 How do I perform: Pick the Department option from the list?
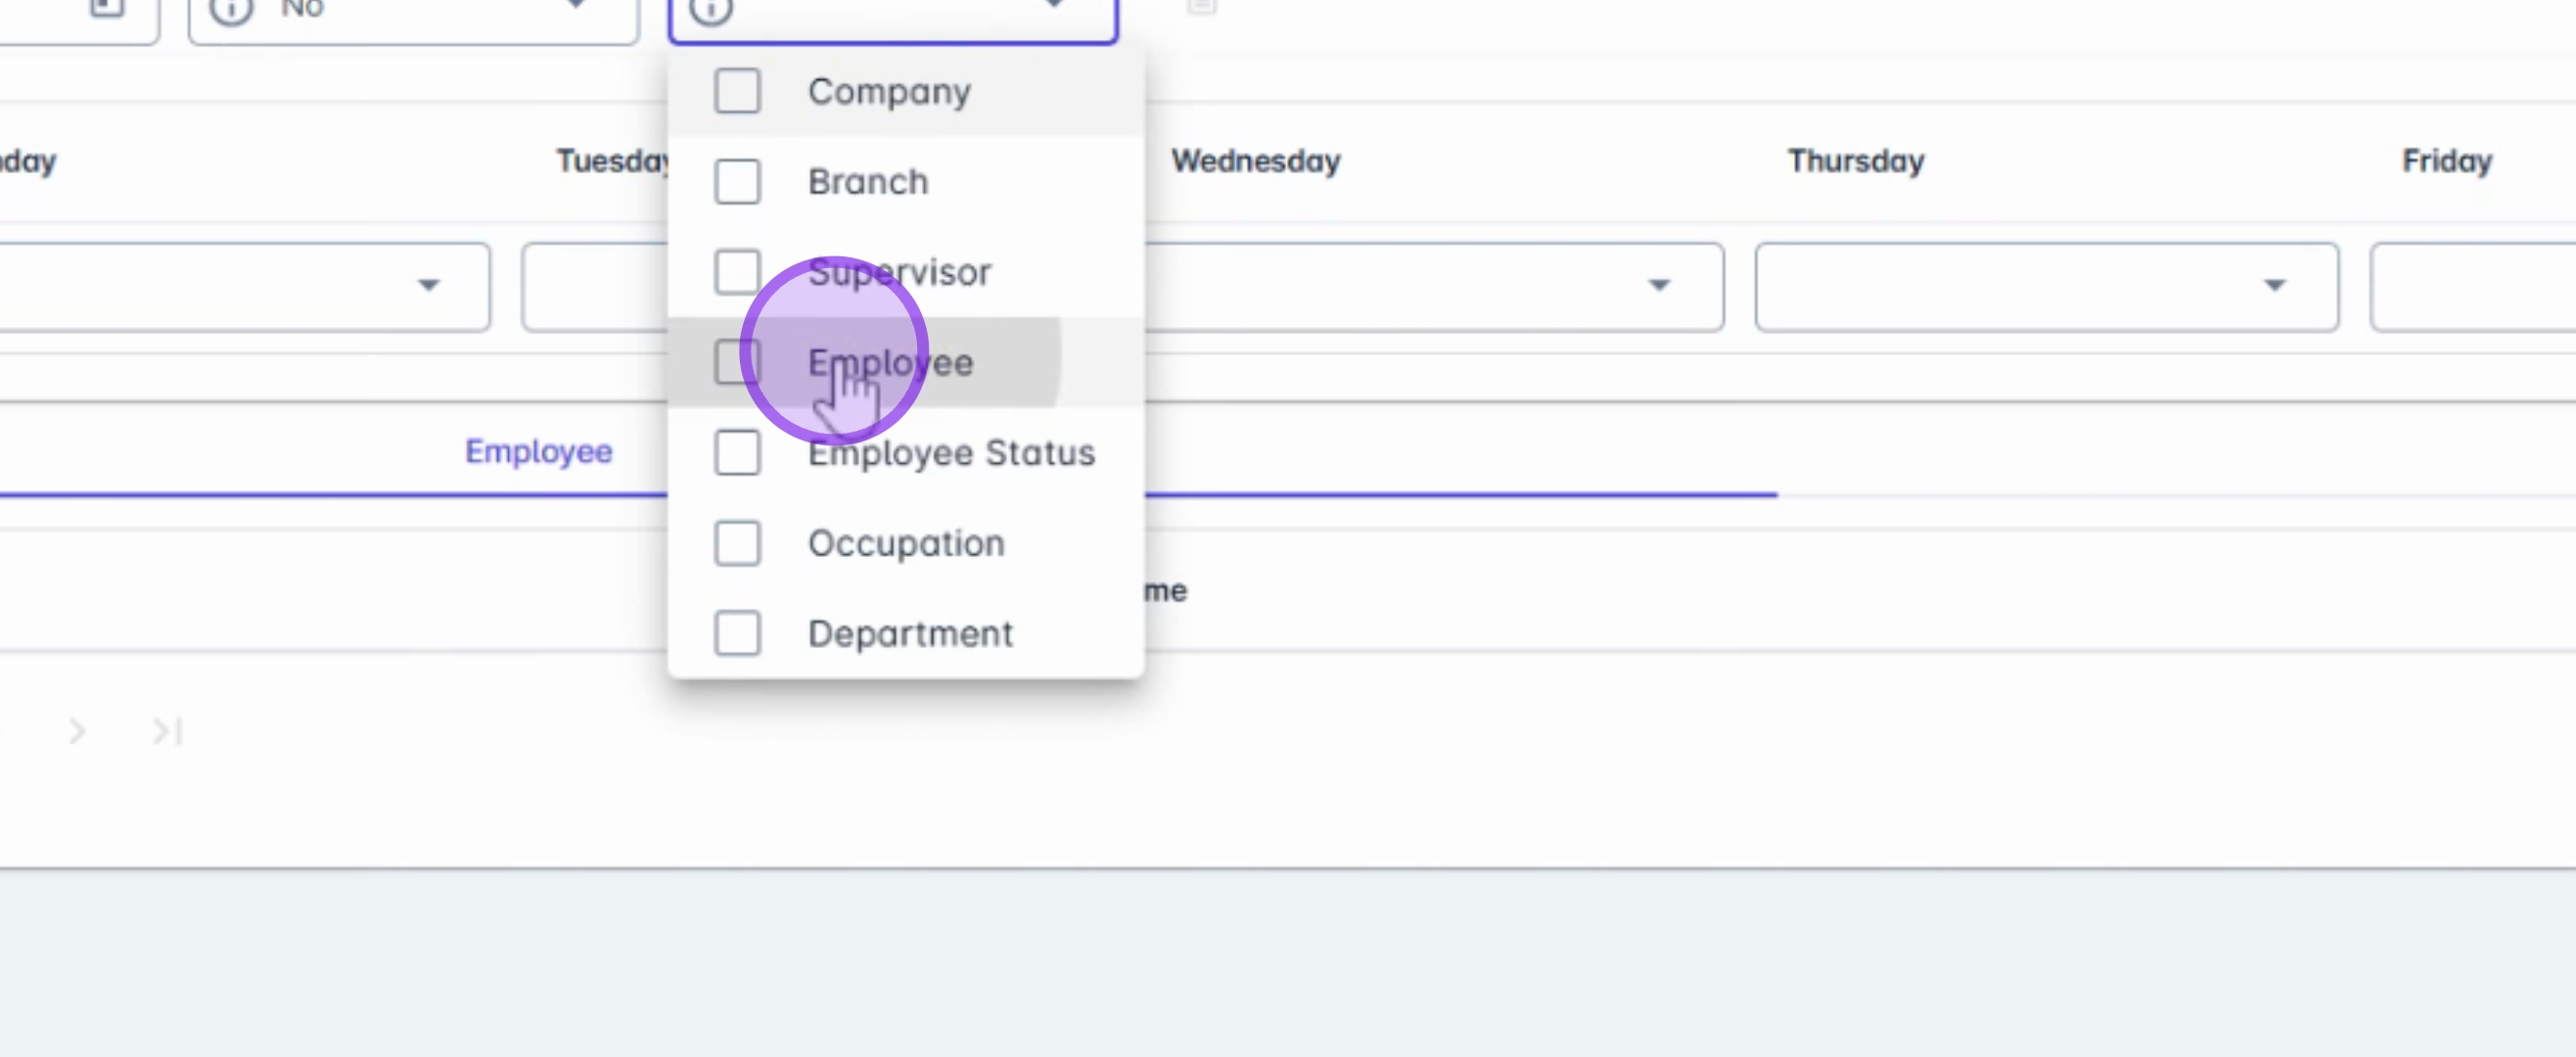[x=909, y=633]
